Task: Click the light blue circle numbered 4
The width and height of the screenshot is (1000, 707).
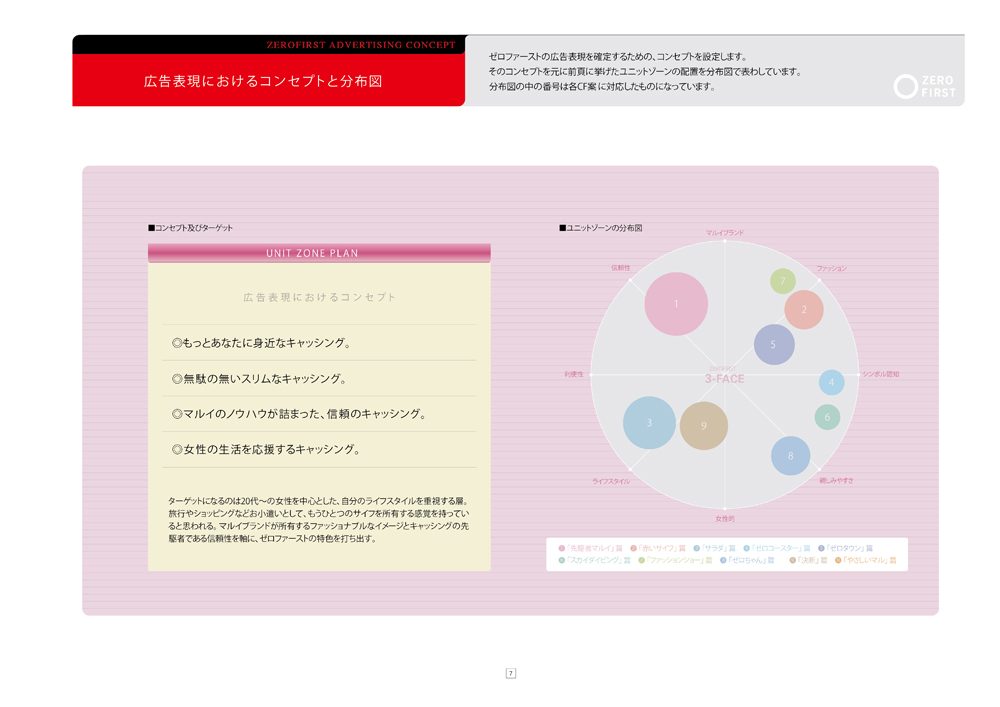Action: pyautogui.click(x=832, y=383)
